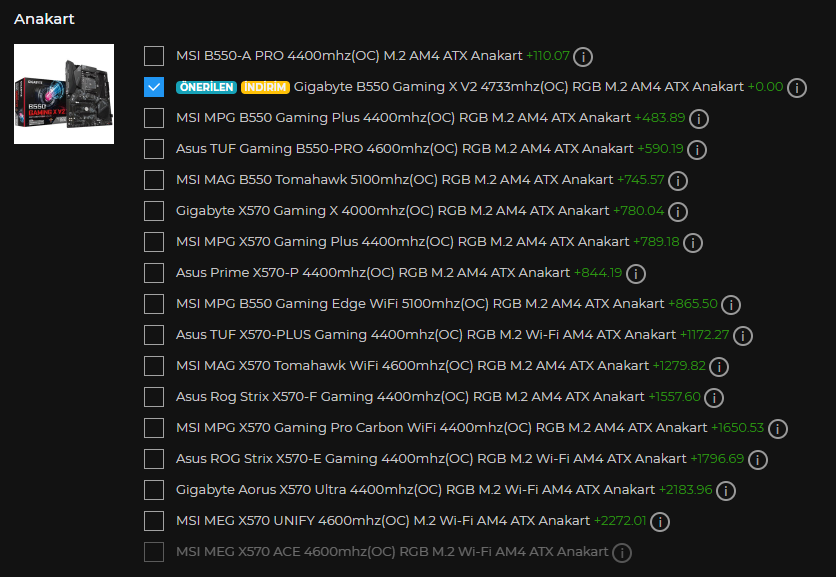Viewport: 836px width, 577px height.
Task: Open details icon for MSI MPG B550 Gaming Edge WiFi
Action: [730, 304]
